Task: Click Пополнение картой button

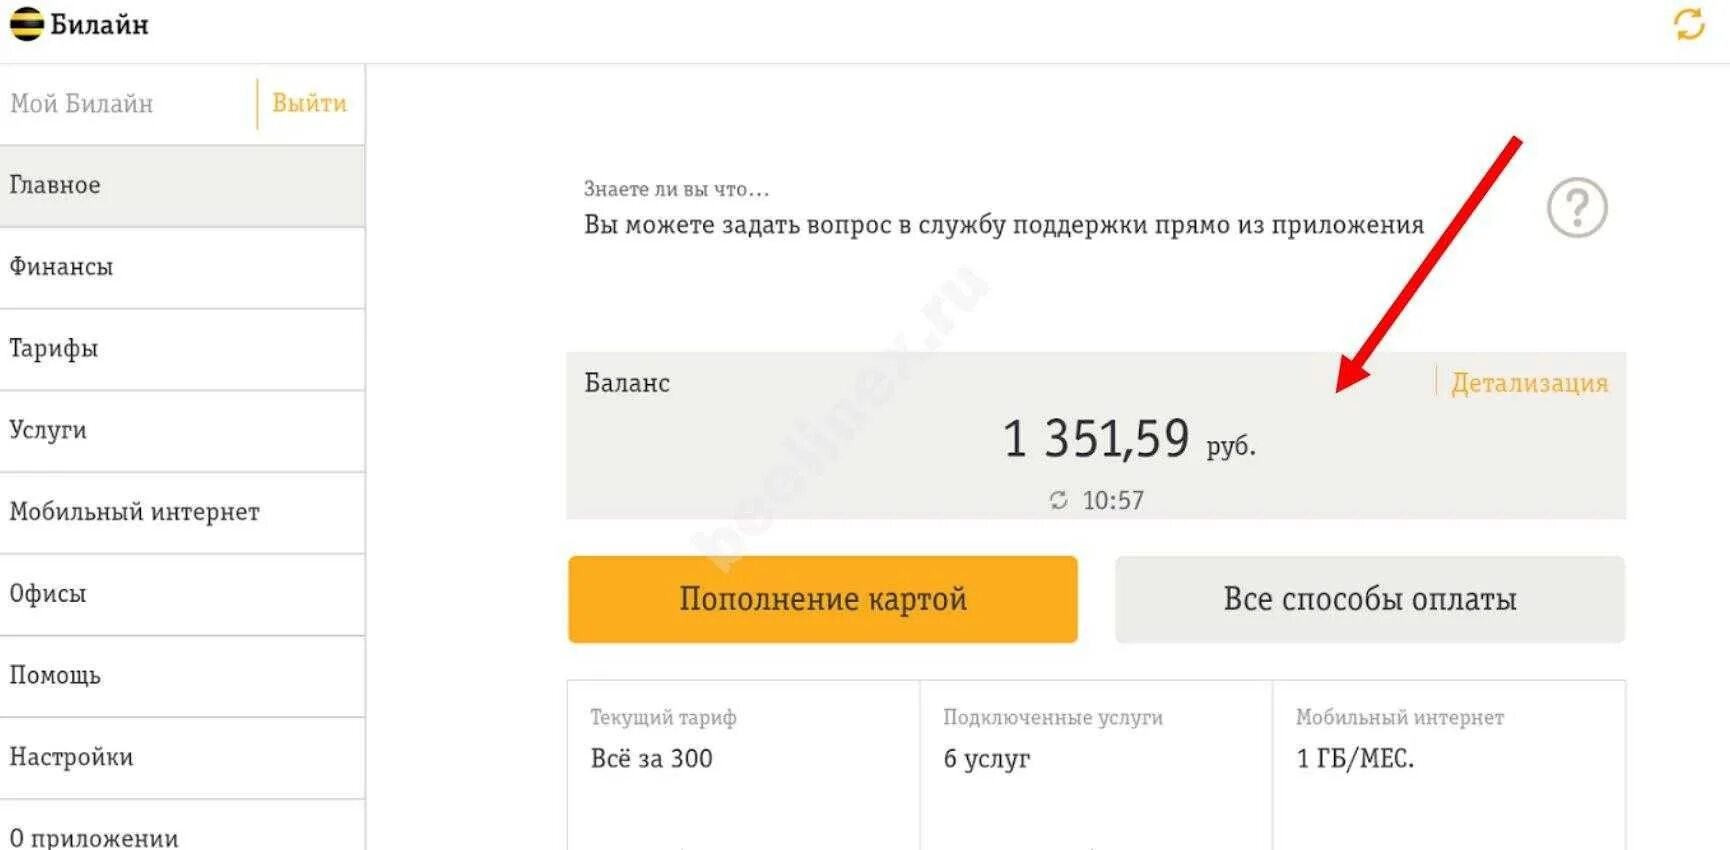Action: pos(823,599)
